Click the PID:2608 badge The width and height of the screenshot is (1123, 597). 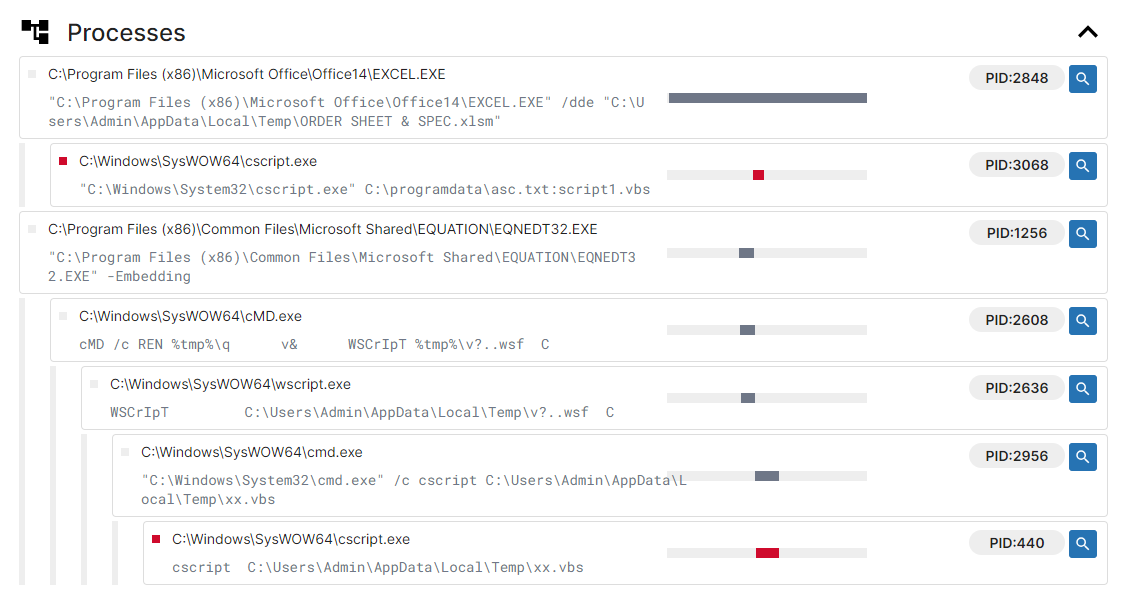click(x=1016, y=320)
